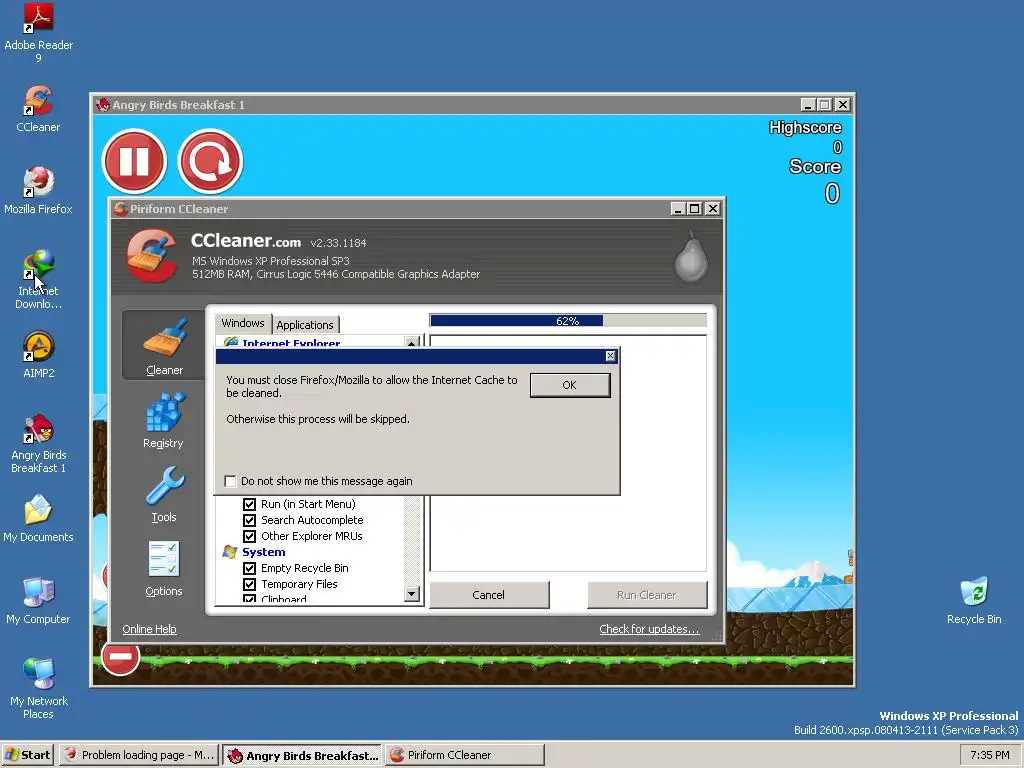Uncheck Search Autocomplete option
The height and width of the screenshot is (768, 1024).
pos(249,520)
